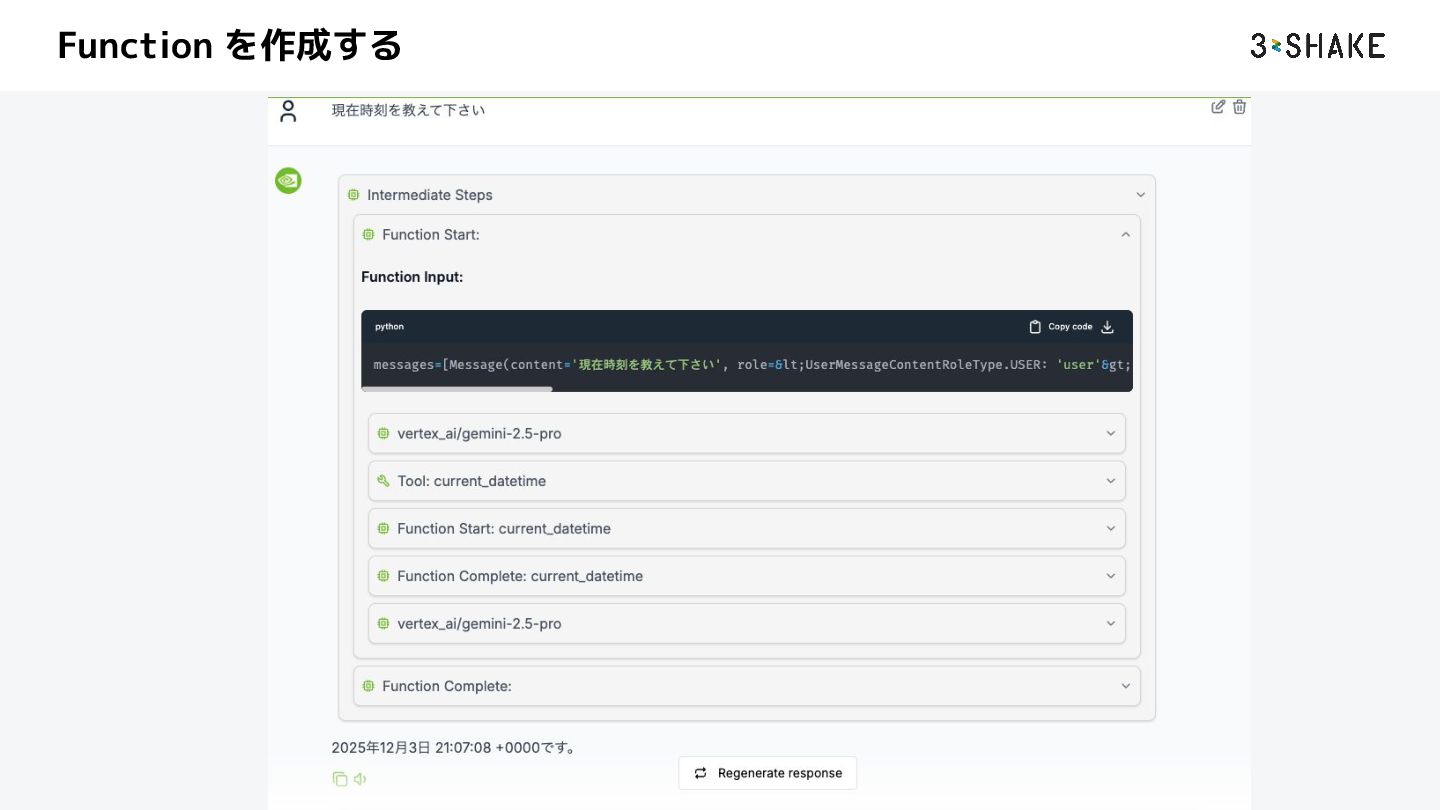Click the Regenerate response button
The width and height of the screenshot is (1440, 810).
tap(767, 773)
